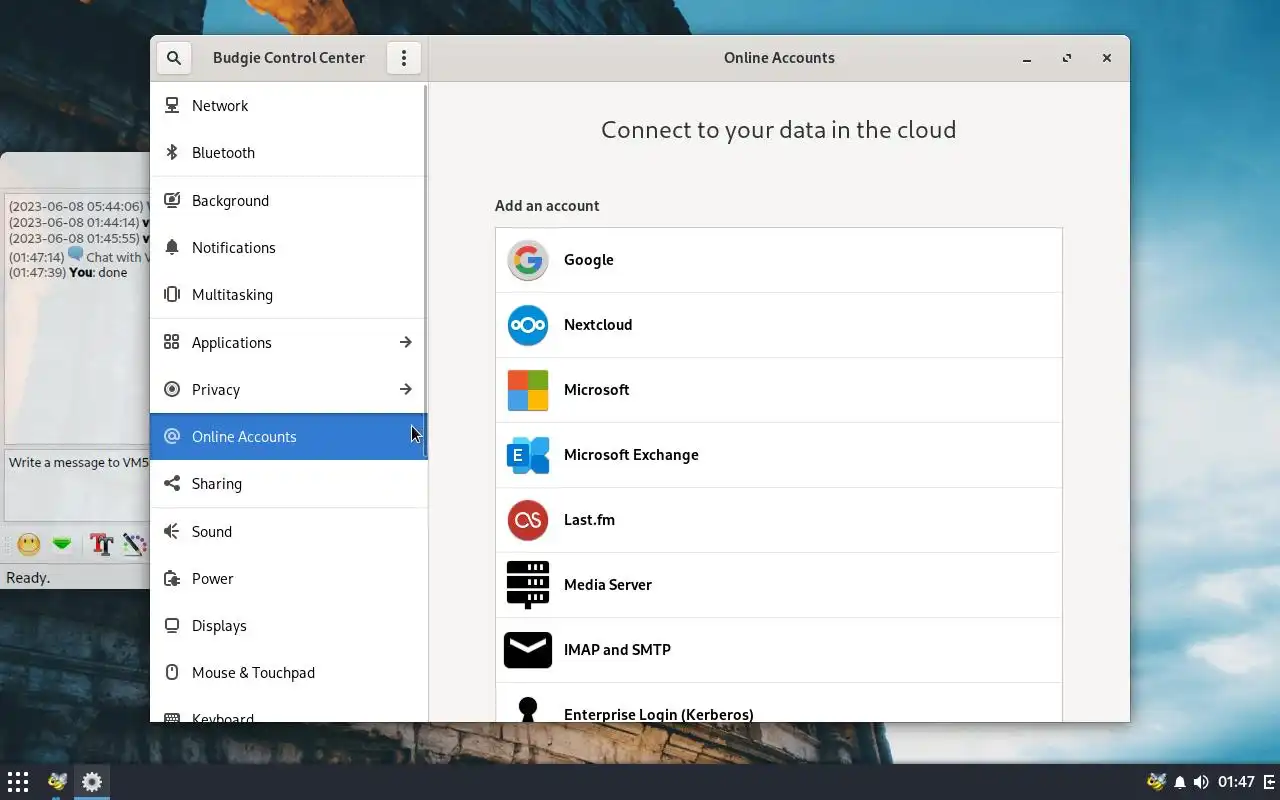The image size is (1280, 800).
Task: Click the Applications grid icon in sidebar
Action: [172, 342]
